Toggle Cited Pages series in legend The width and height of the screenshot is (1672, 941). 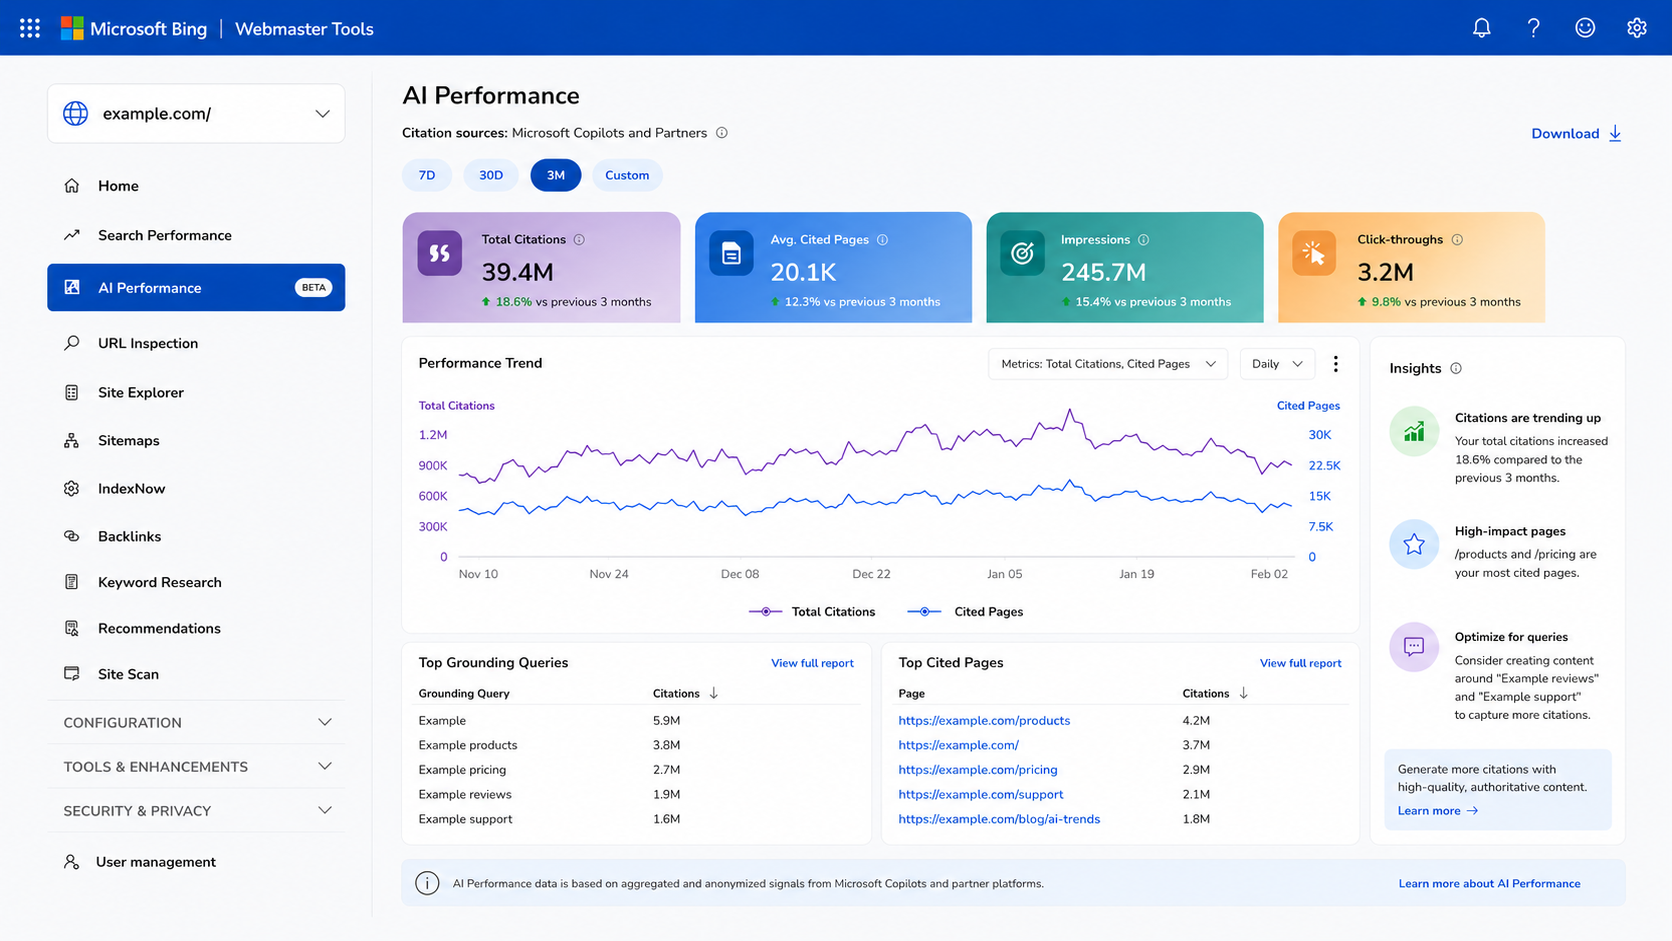point(965,612)
